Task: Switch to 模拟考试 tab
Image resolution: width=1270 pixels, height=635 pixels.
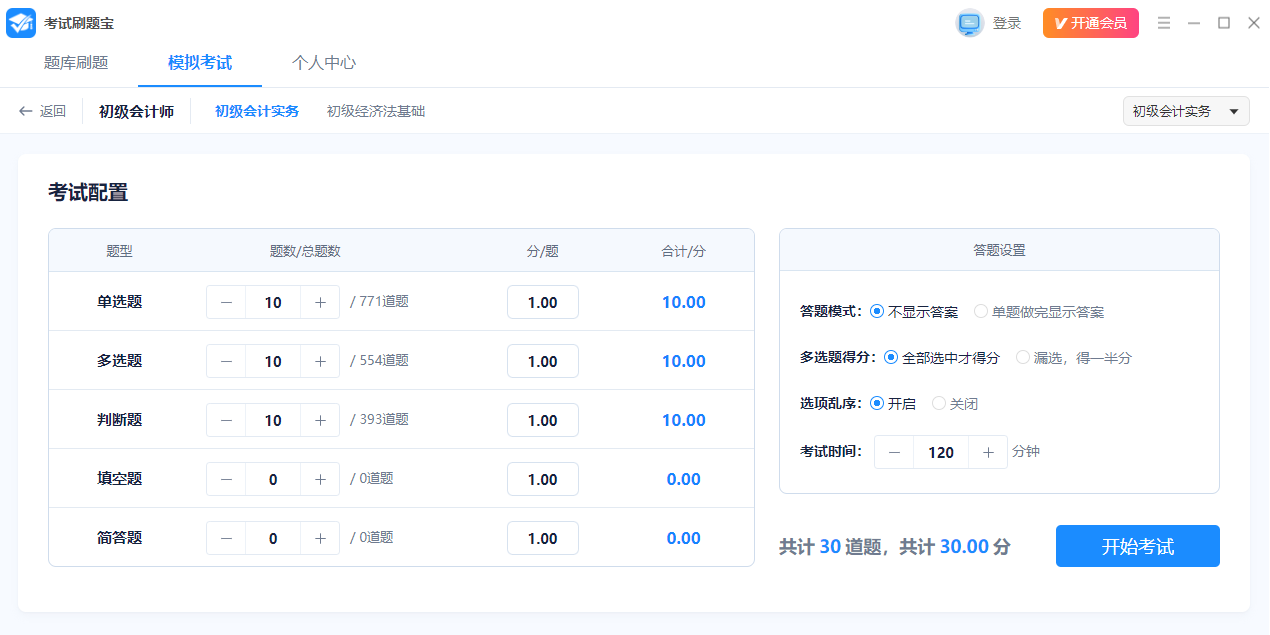Action: (200, 63)
